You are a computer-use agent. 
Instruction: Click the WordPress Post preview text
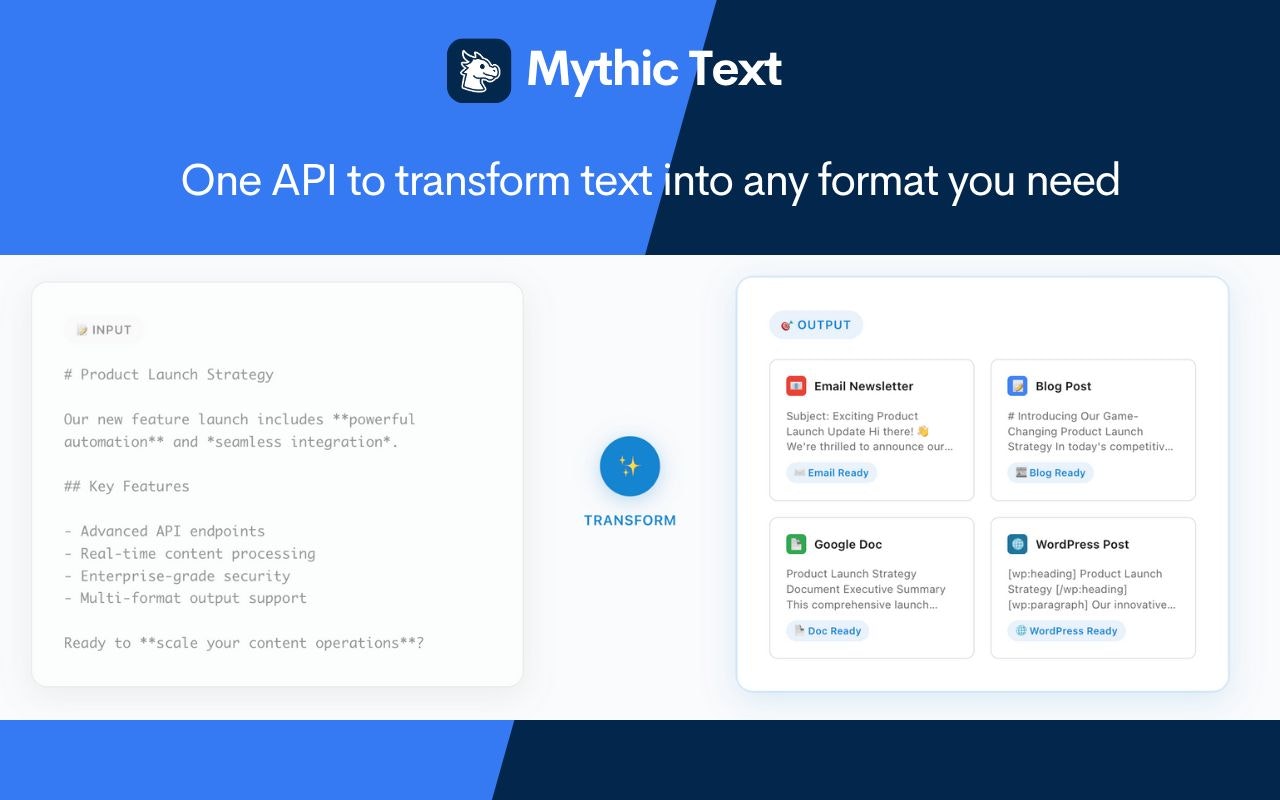[x=1091, y=589]
